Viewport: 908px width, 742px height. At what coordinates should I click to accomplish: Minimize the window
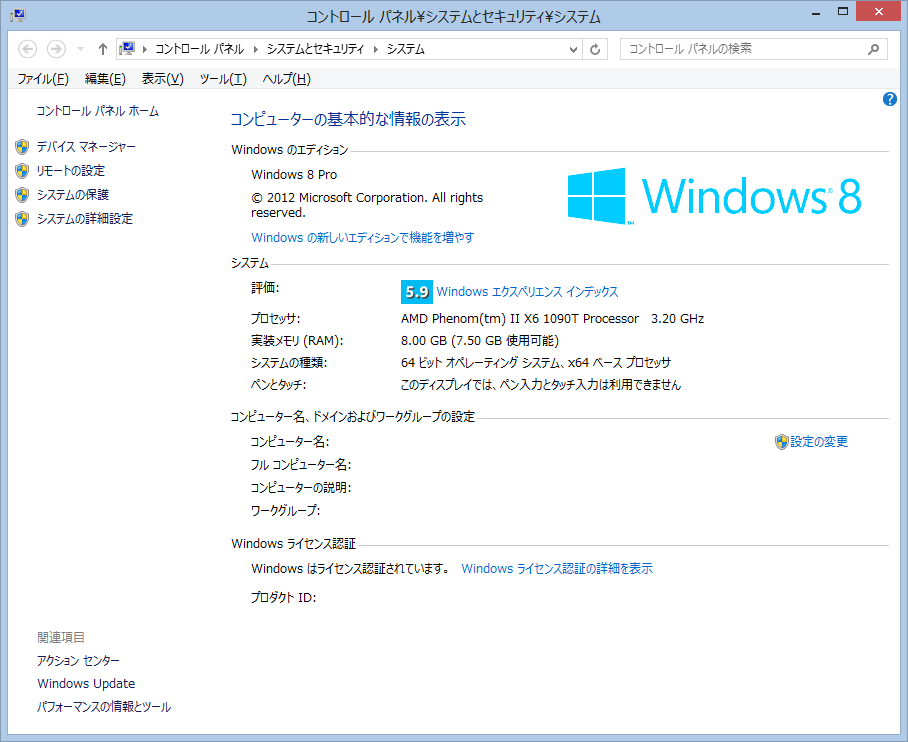click(817, 13)
